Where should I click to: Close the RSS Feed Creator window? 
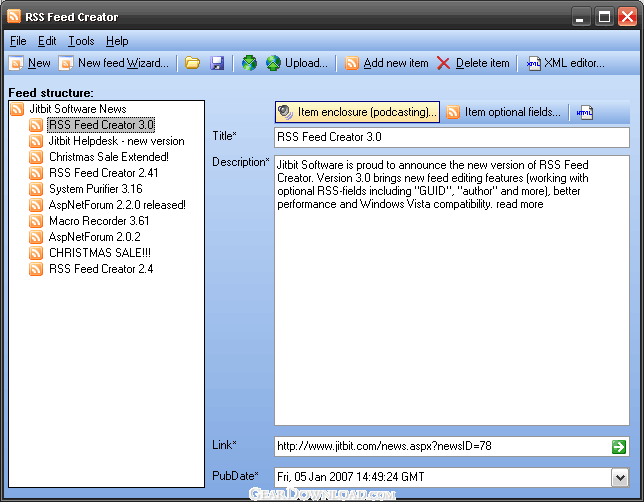(628, 17)
